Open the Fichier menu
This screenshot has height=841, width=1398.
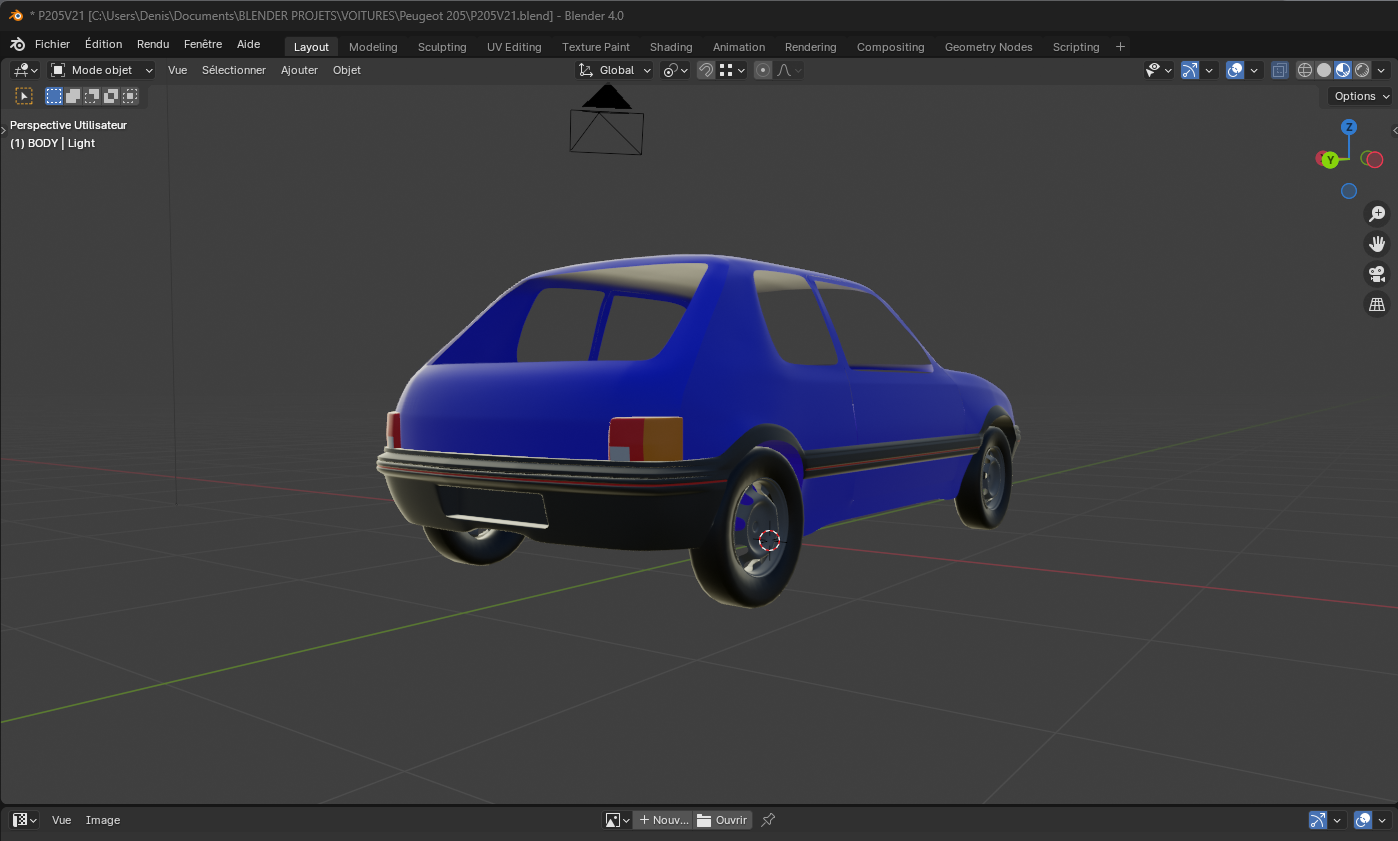point(53,44)
